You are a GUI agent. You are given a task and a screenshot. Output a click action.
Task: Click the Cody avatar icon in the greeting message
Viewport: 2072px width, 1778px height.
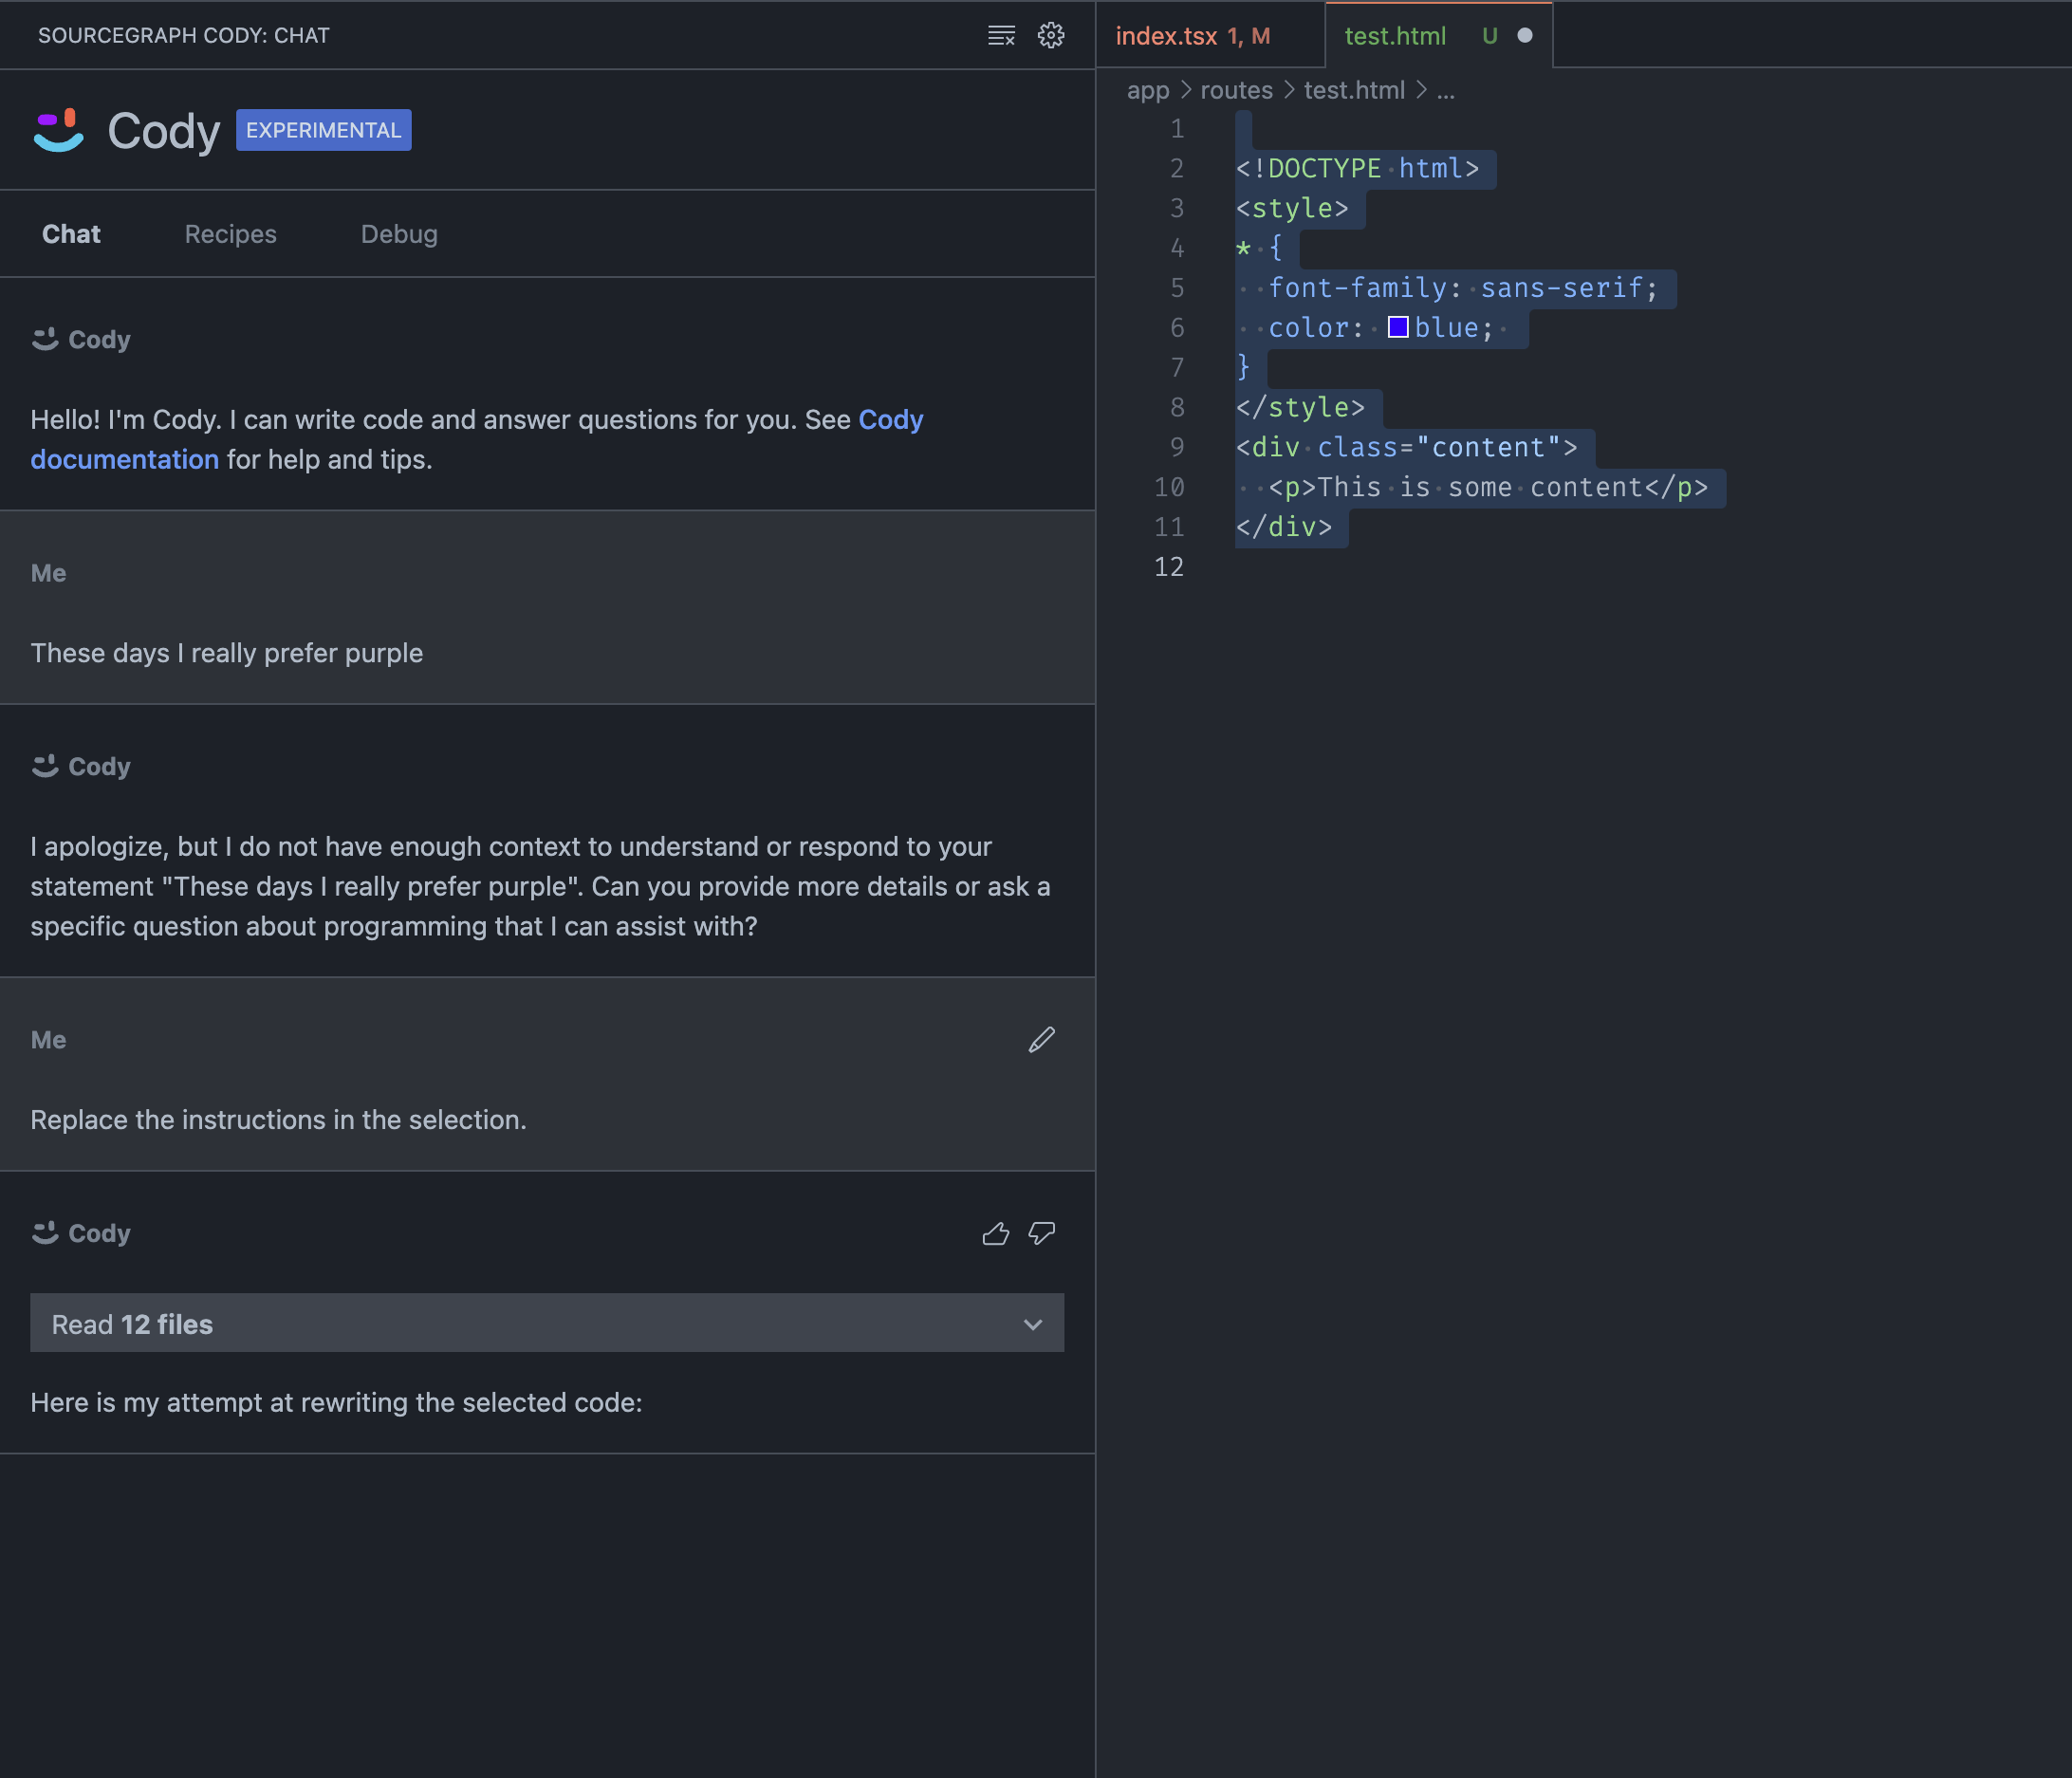tap(45, 340)
